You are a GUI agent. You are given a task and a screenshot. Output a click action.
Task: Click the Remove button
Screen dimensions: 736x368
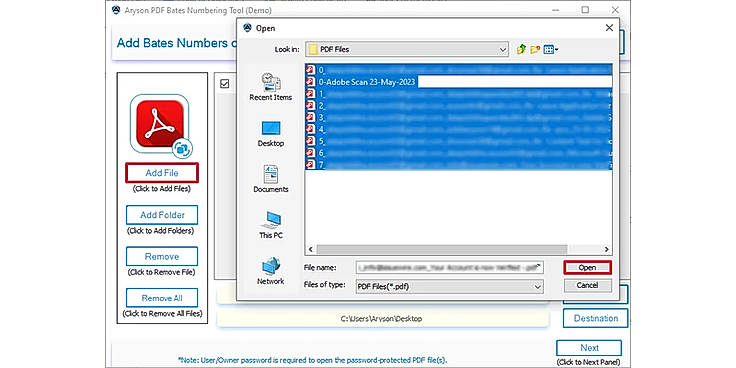click(162, 256)
